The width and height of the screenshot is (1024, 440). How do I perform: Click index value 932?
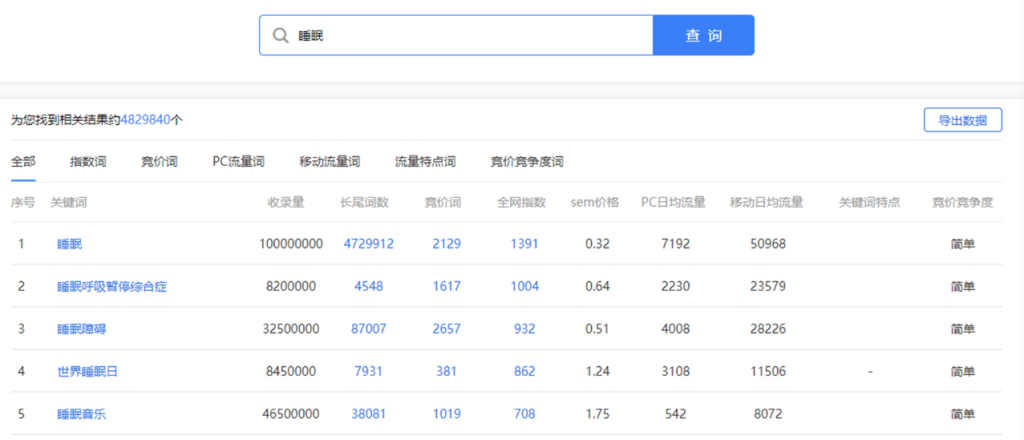(524, 329)
